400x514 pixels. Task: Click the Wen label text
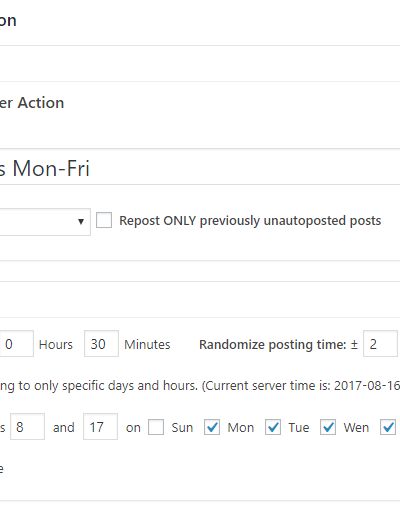point(356,427)
